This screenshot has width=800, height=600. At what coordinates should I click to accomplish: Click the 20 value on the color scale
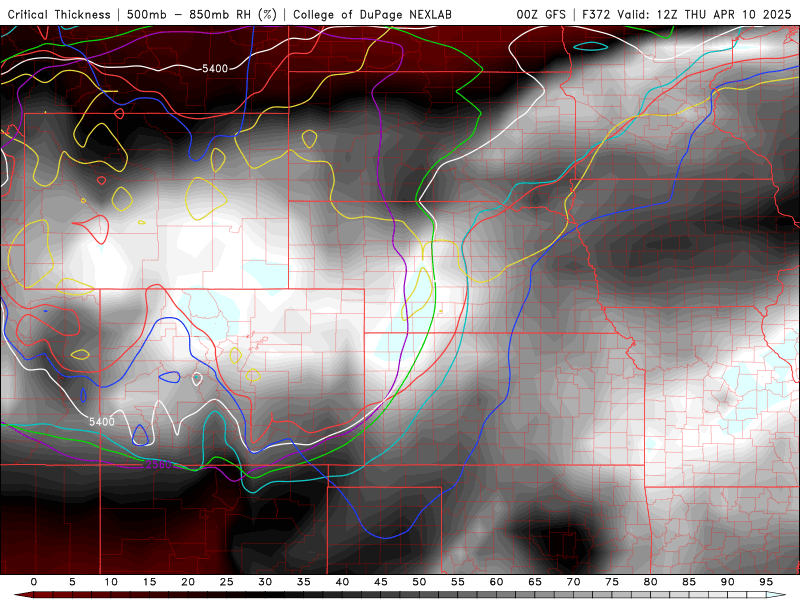tap(188, 582)
